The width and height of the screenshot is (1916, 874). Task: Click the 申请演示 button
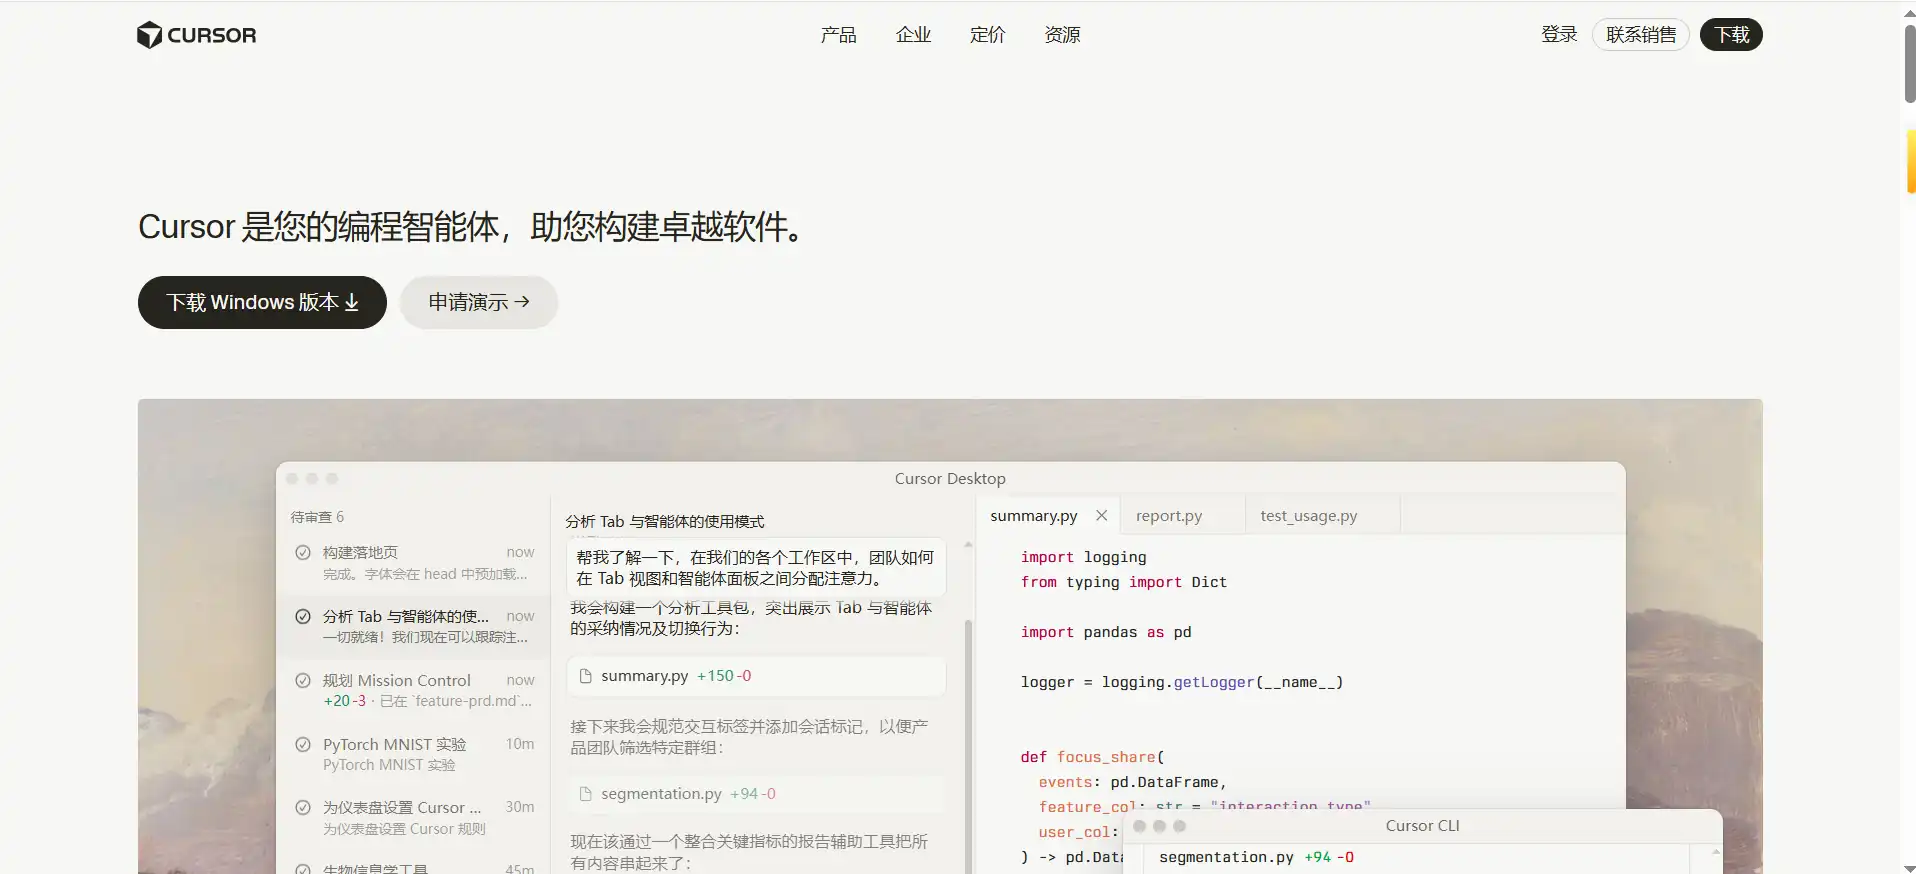point(479,302)
